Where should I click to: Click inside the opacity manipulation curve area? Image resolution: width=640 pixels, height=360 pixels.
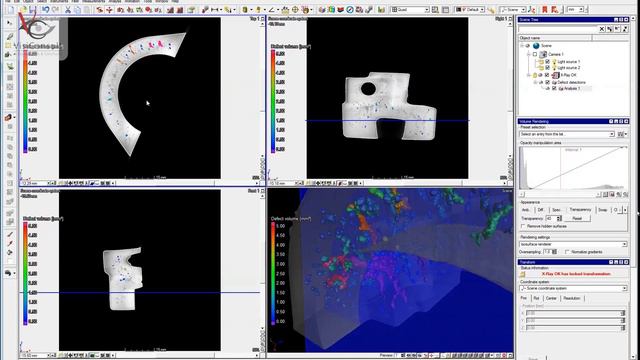pos(573,167)
